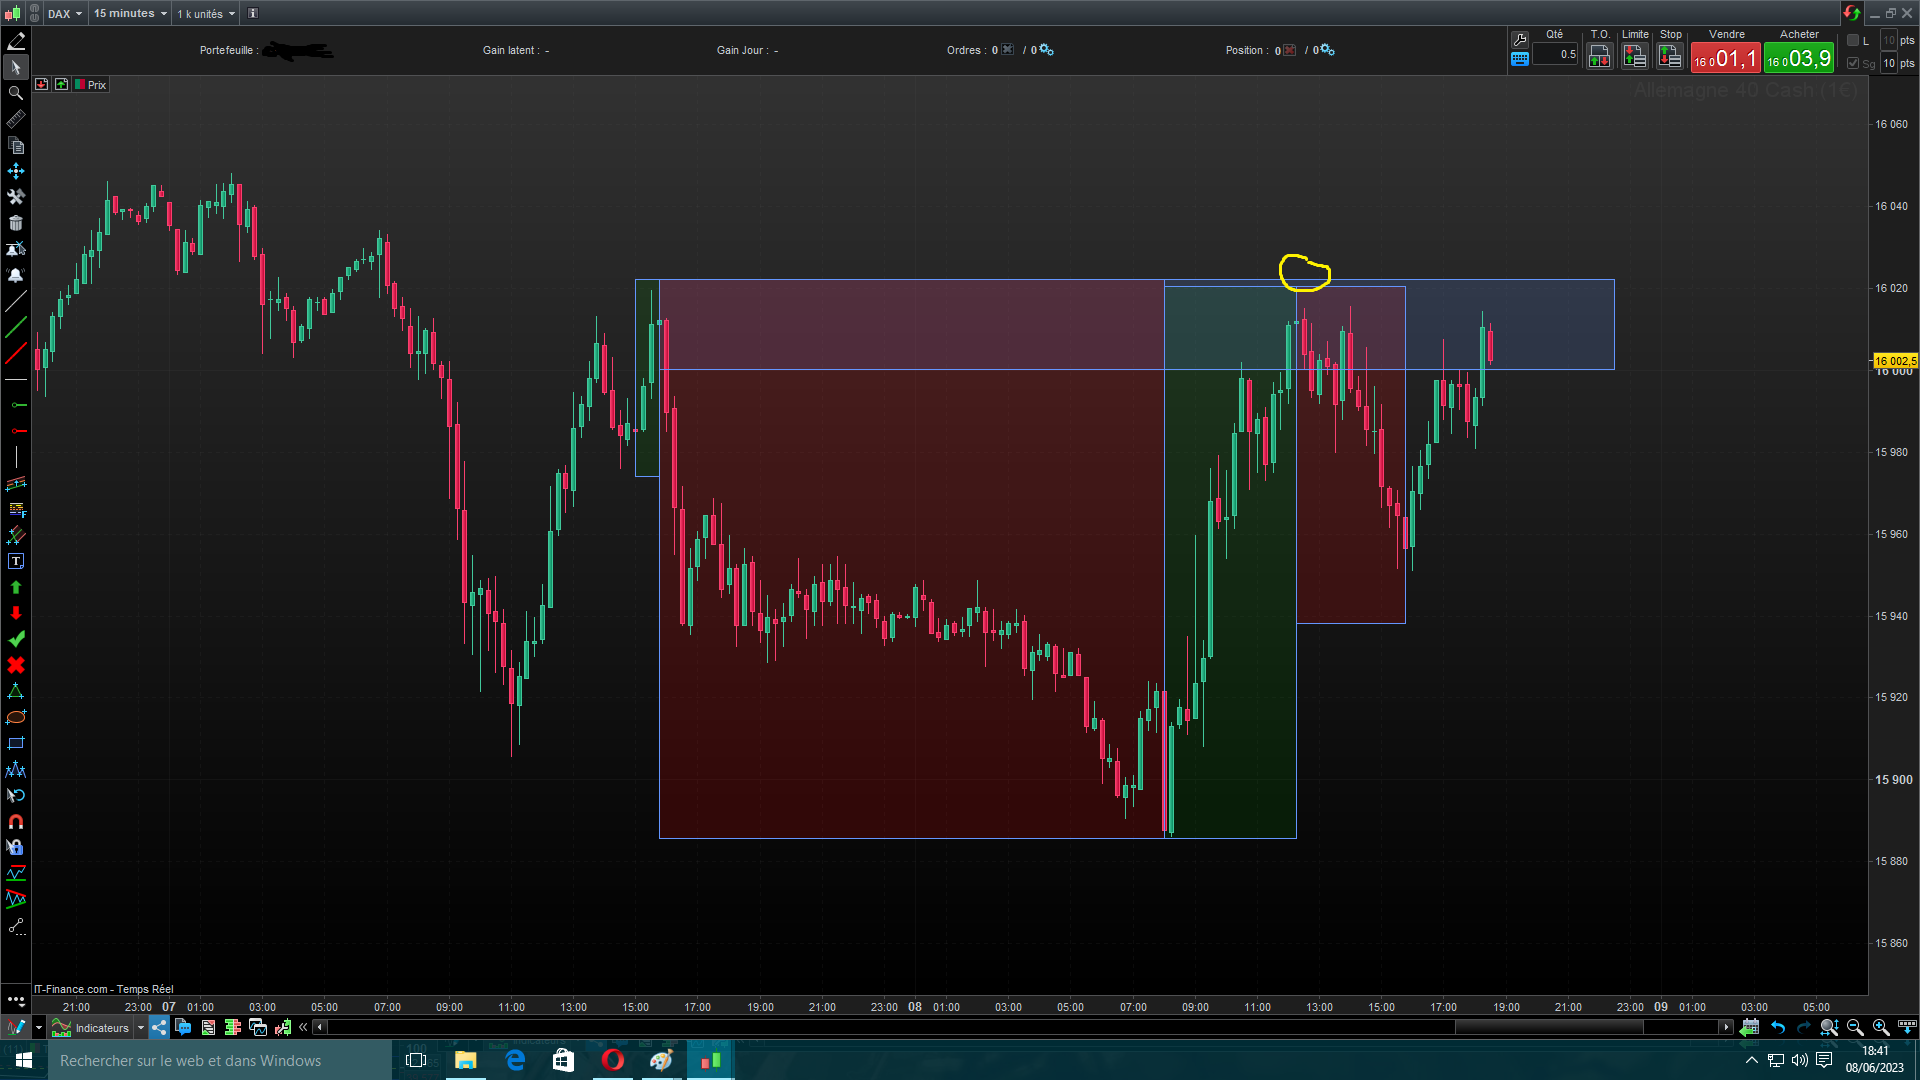Select the text annotation tool

coord(16,561)
